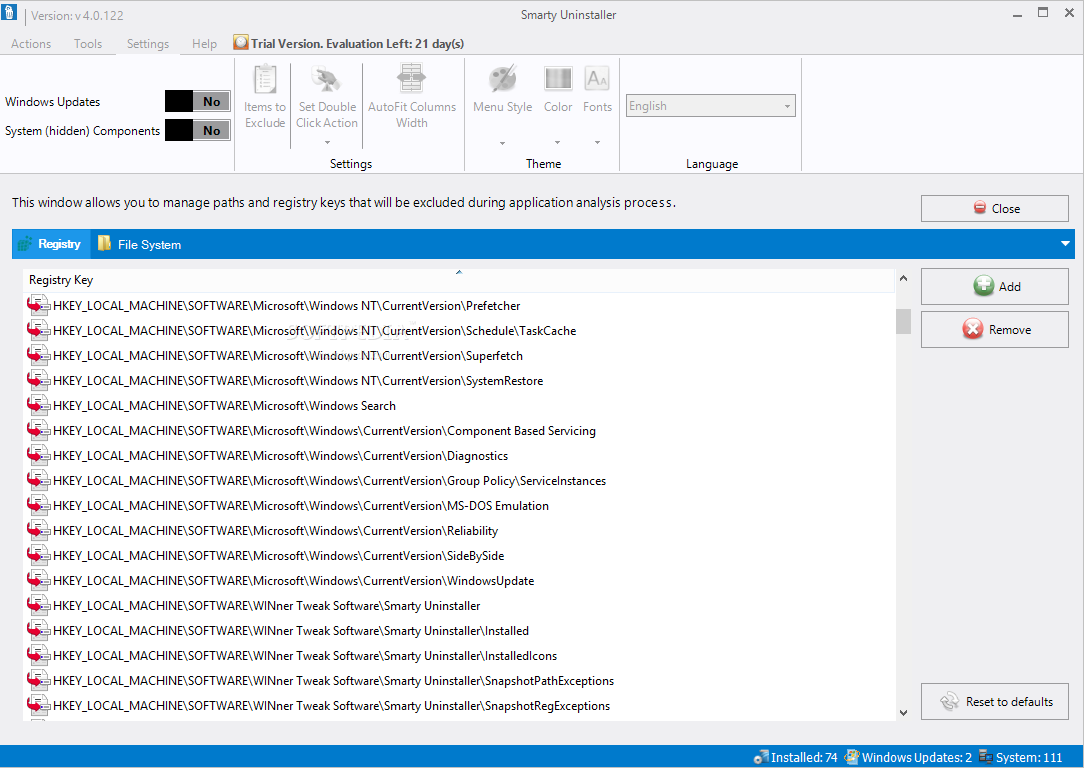Click the registry icon of the WindowsUpdate key

[x=39, y=580]
